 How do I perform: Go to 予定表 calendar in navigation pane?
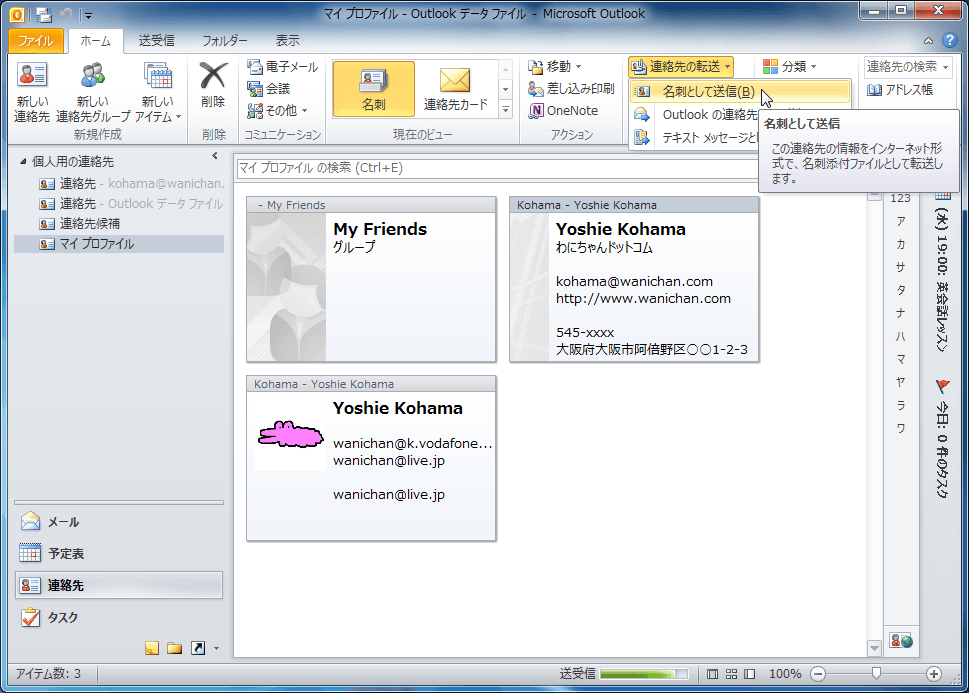[119, 553]
